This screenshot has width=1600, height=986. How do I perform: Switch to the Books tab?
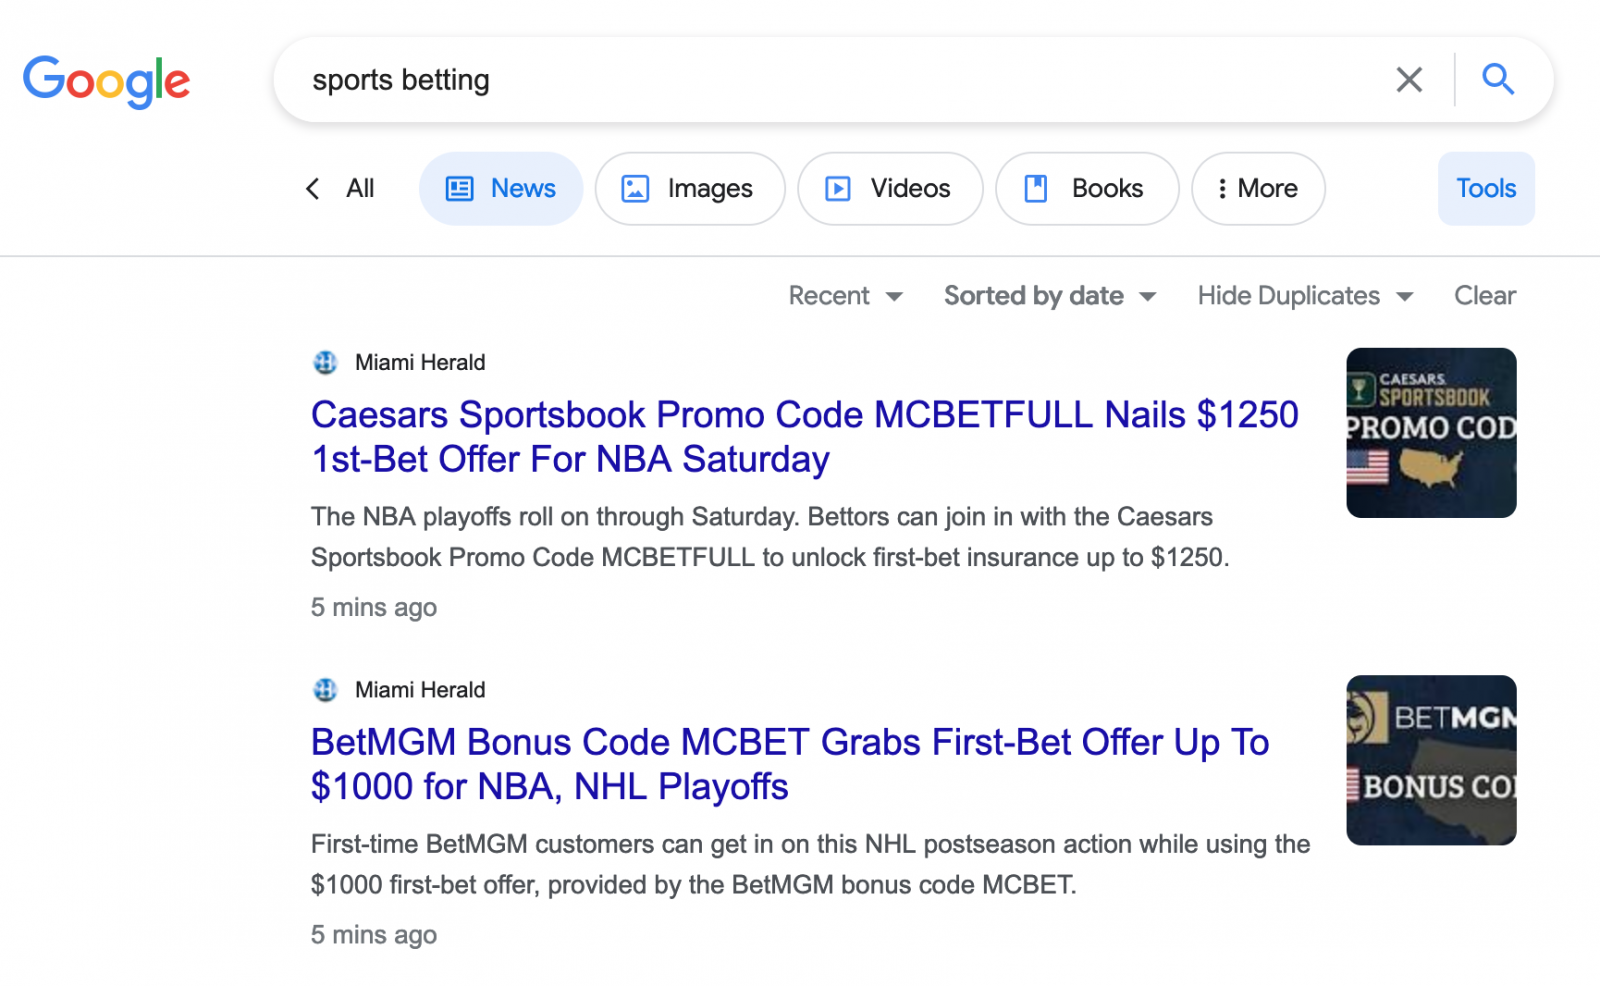point(1087,188)
